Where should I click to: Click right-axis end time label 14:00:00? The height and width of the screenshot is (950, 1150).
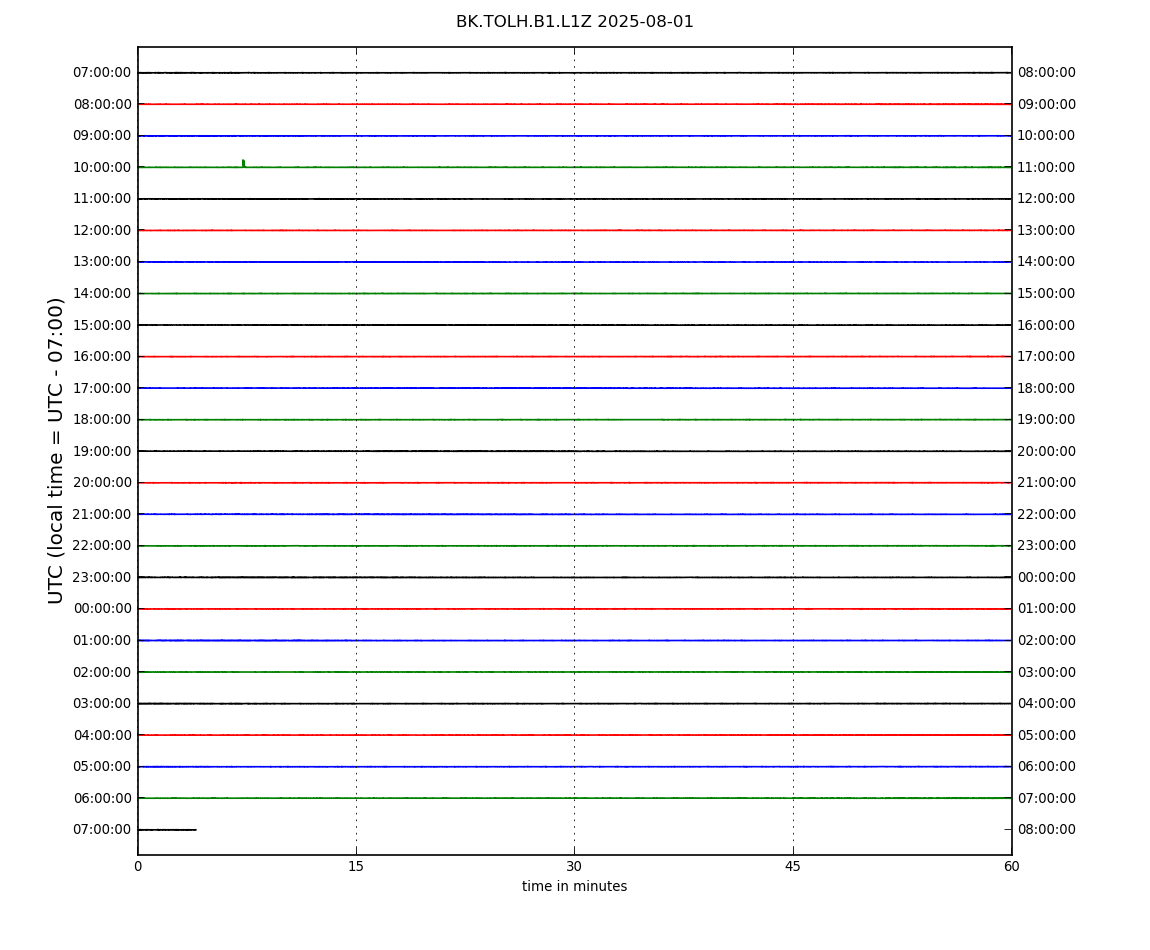tap(1047, 262)
